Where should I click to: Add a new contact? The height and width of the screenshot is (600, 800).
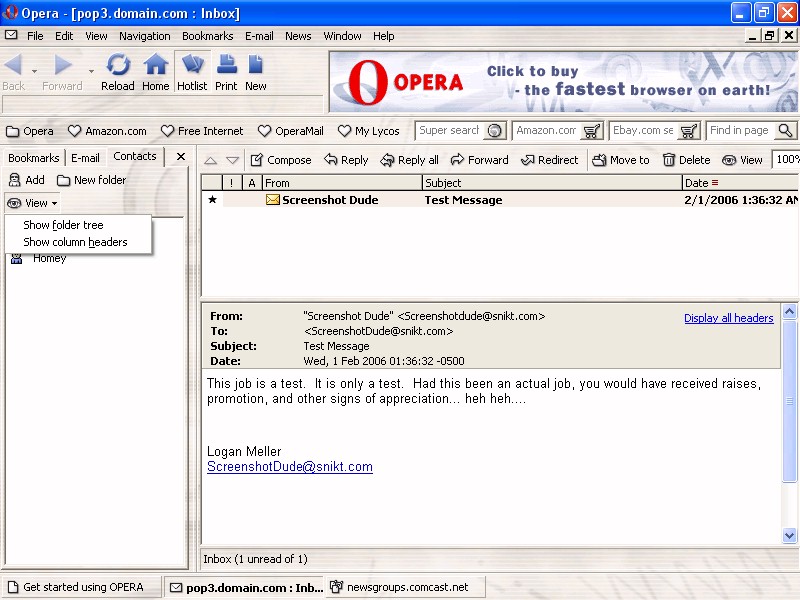coord(27,180)
